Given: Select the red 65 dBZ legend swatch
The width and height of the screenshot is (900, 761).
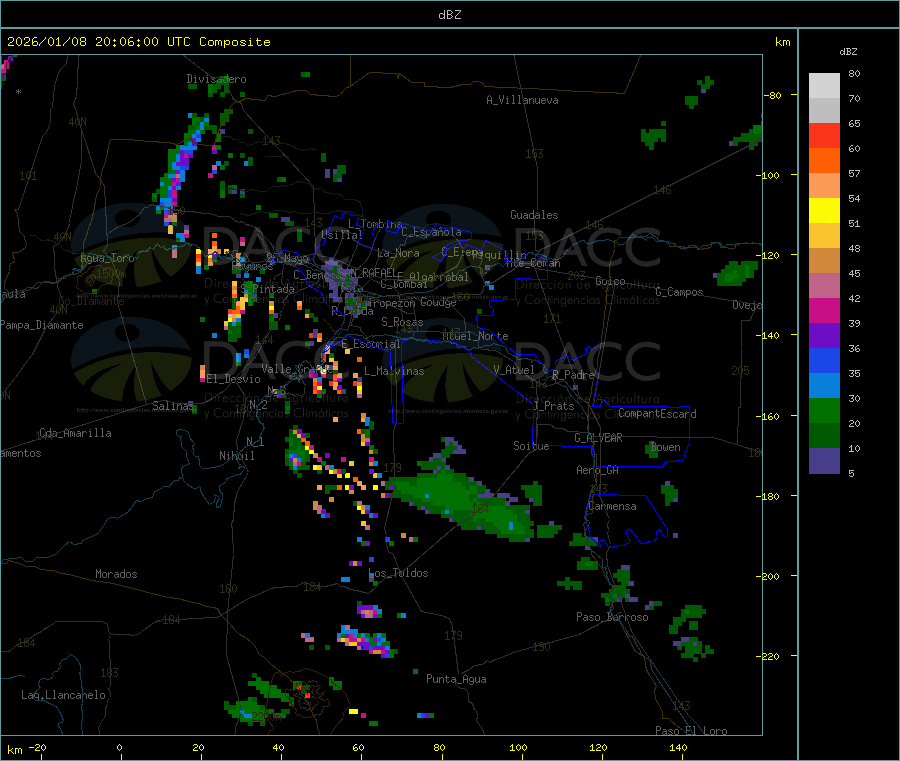Looking at the screenshot, I should (x=824, y=135).
